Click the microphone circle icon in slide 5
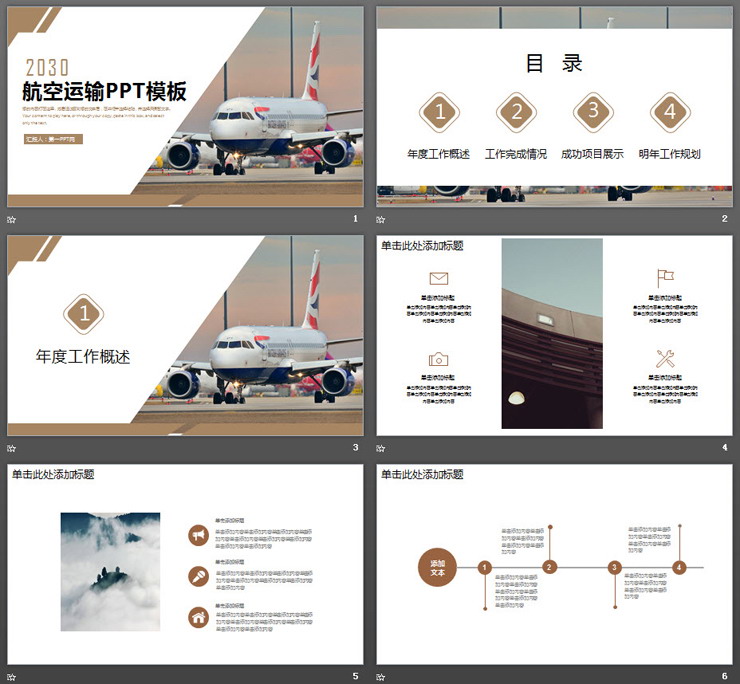This screenshot has height=684, width=740. coord(198,576)
